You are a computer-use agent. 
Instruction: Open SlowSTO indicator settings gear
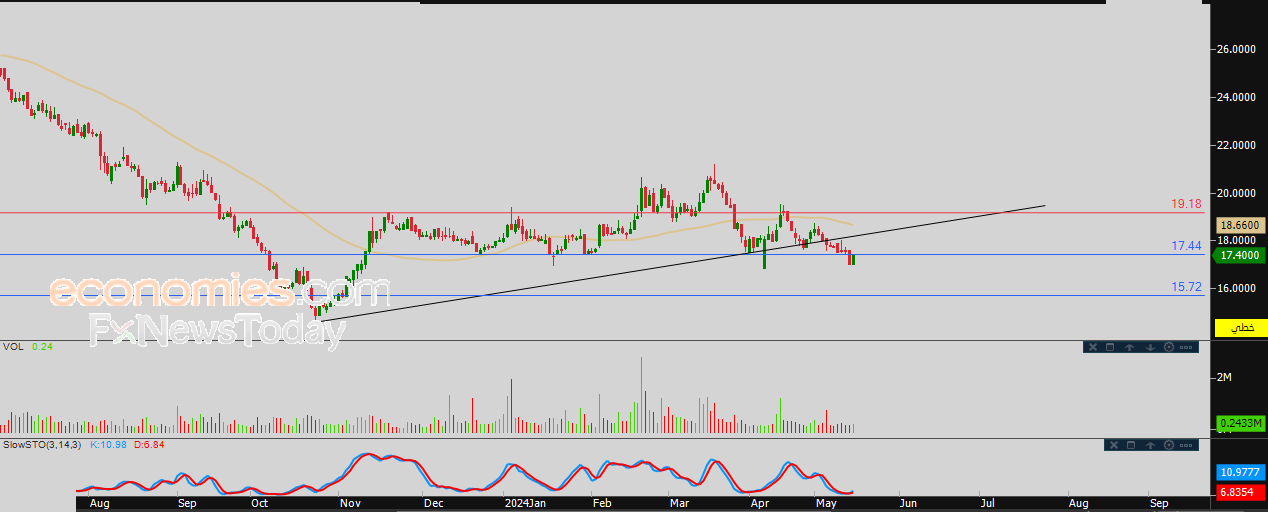[1169, 445]
